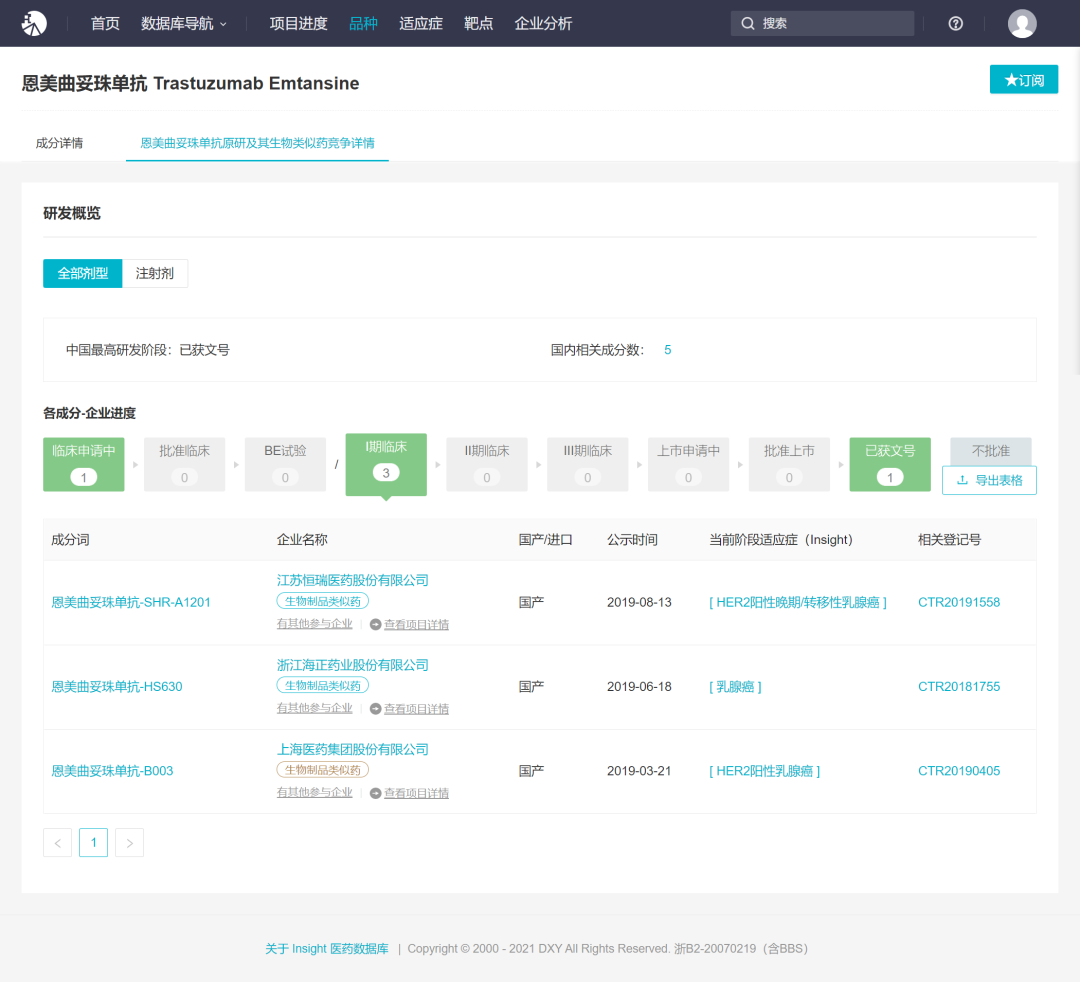1080x982 pixels.
Task: Open 国内相关成分数 value 5
Action: click(667, 350)
